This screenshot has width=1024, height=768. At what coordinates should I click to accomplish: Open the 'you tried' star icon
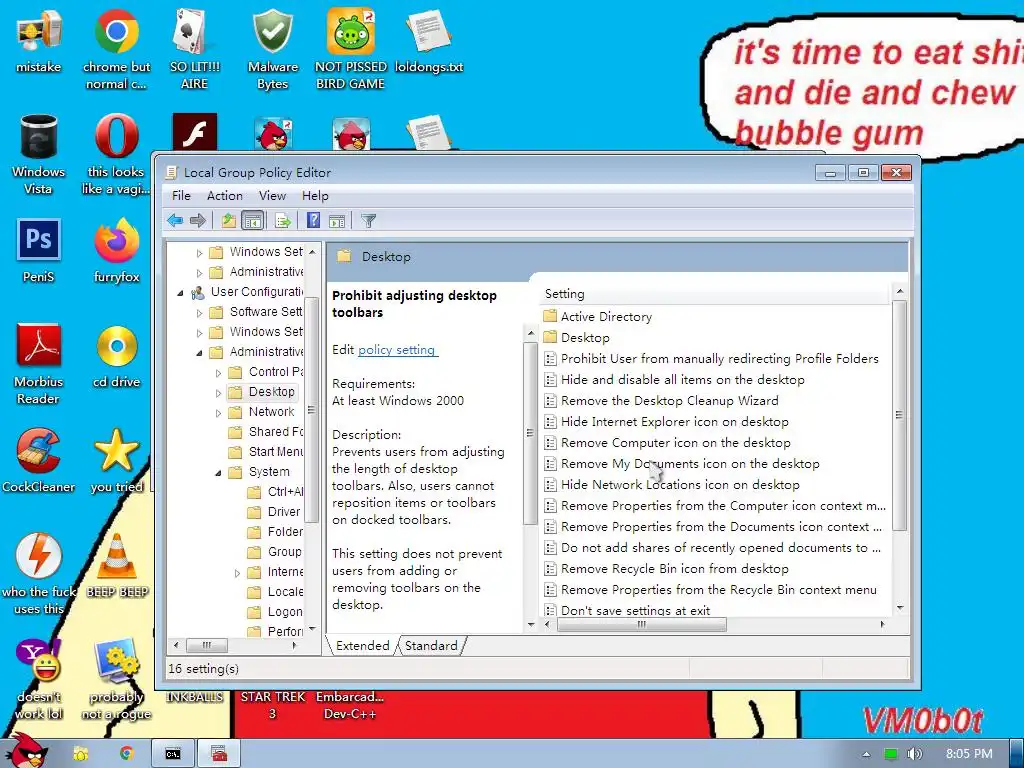point(116,461)
